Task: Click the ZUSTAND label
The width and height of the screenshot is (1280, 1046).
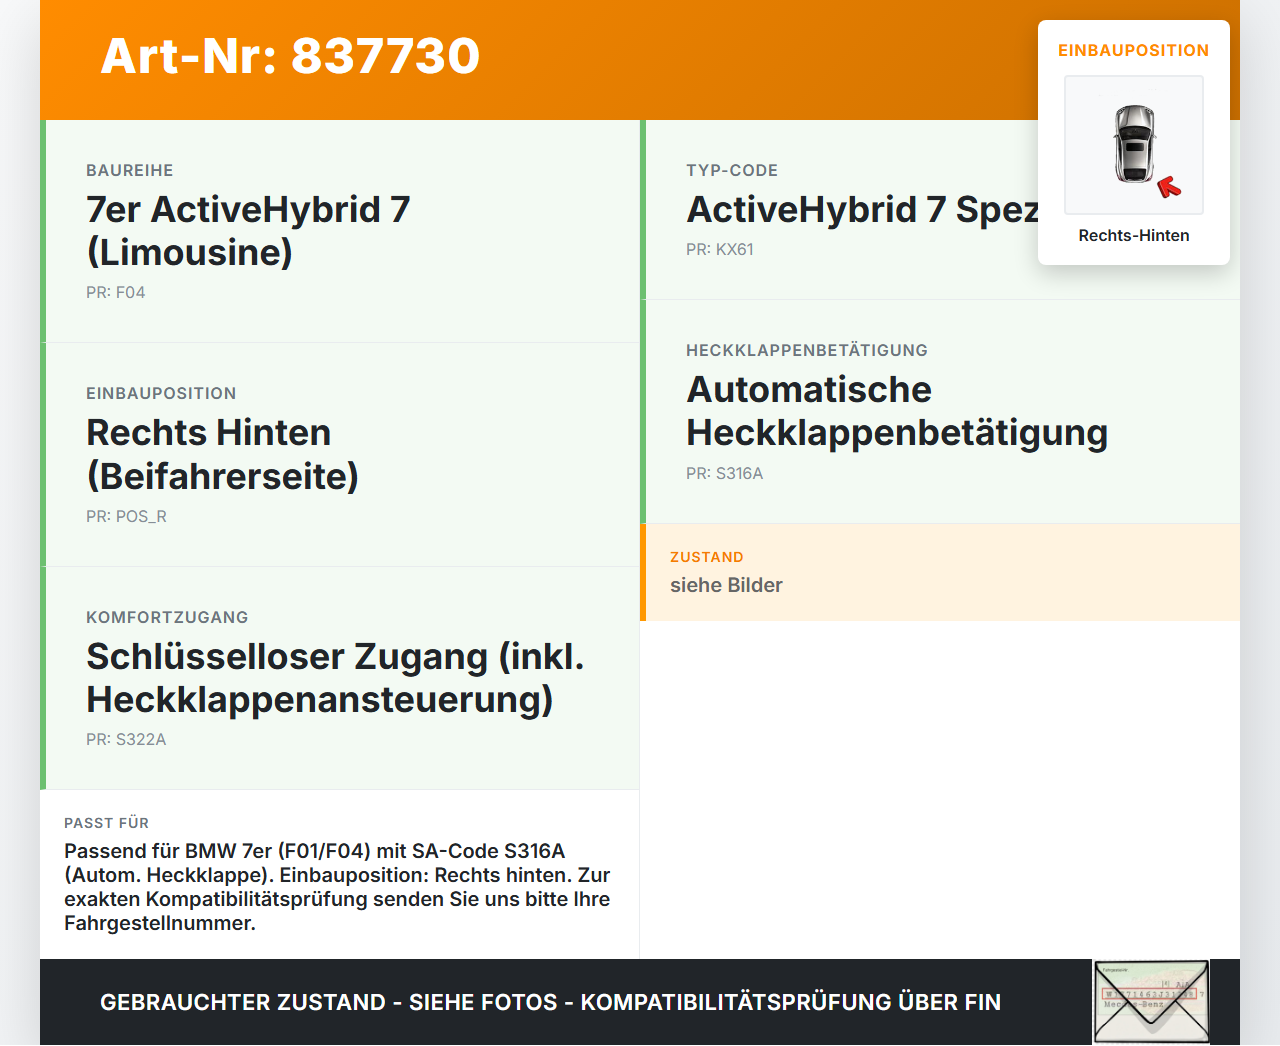Action: point(707,557)
